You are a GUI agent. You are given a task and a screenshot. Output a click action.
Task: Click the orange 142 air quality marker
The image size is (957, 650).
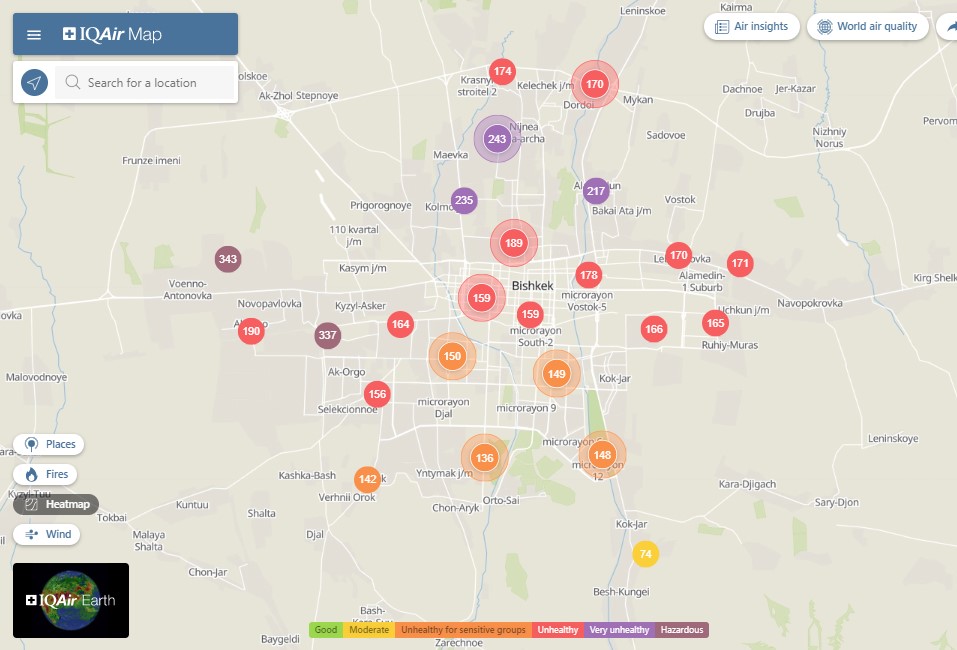[x=367, y=479]
